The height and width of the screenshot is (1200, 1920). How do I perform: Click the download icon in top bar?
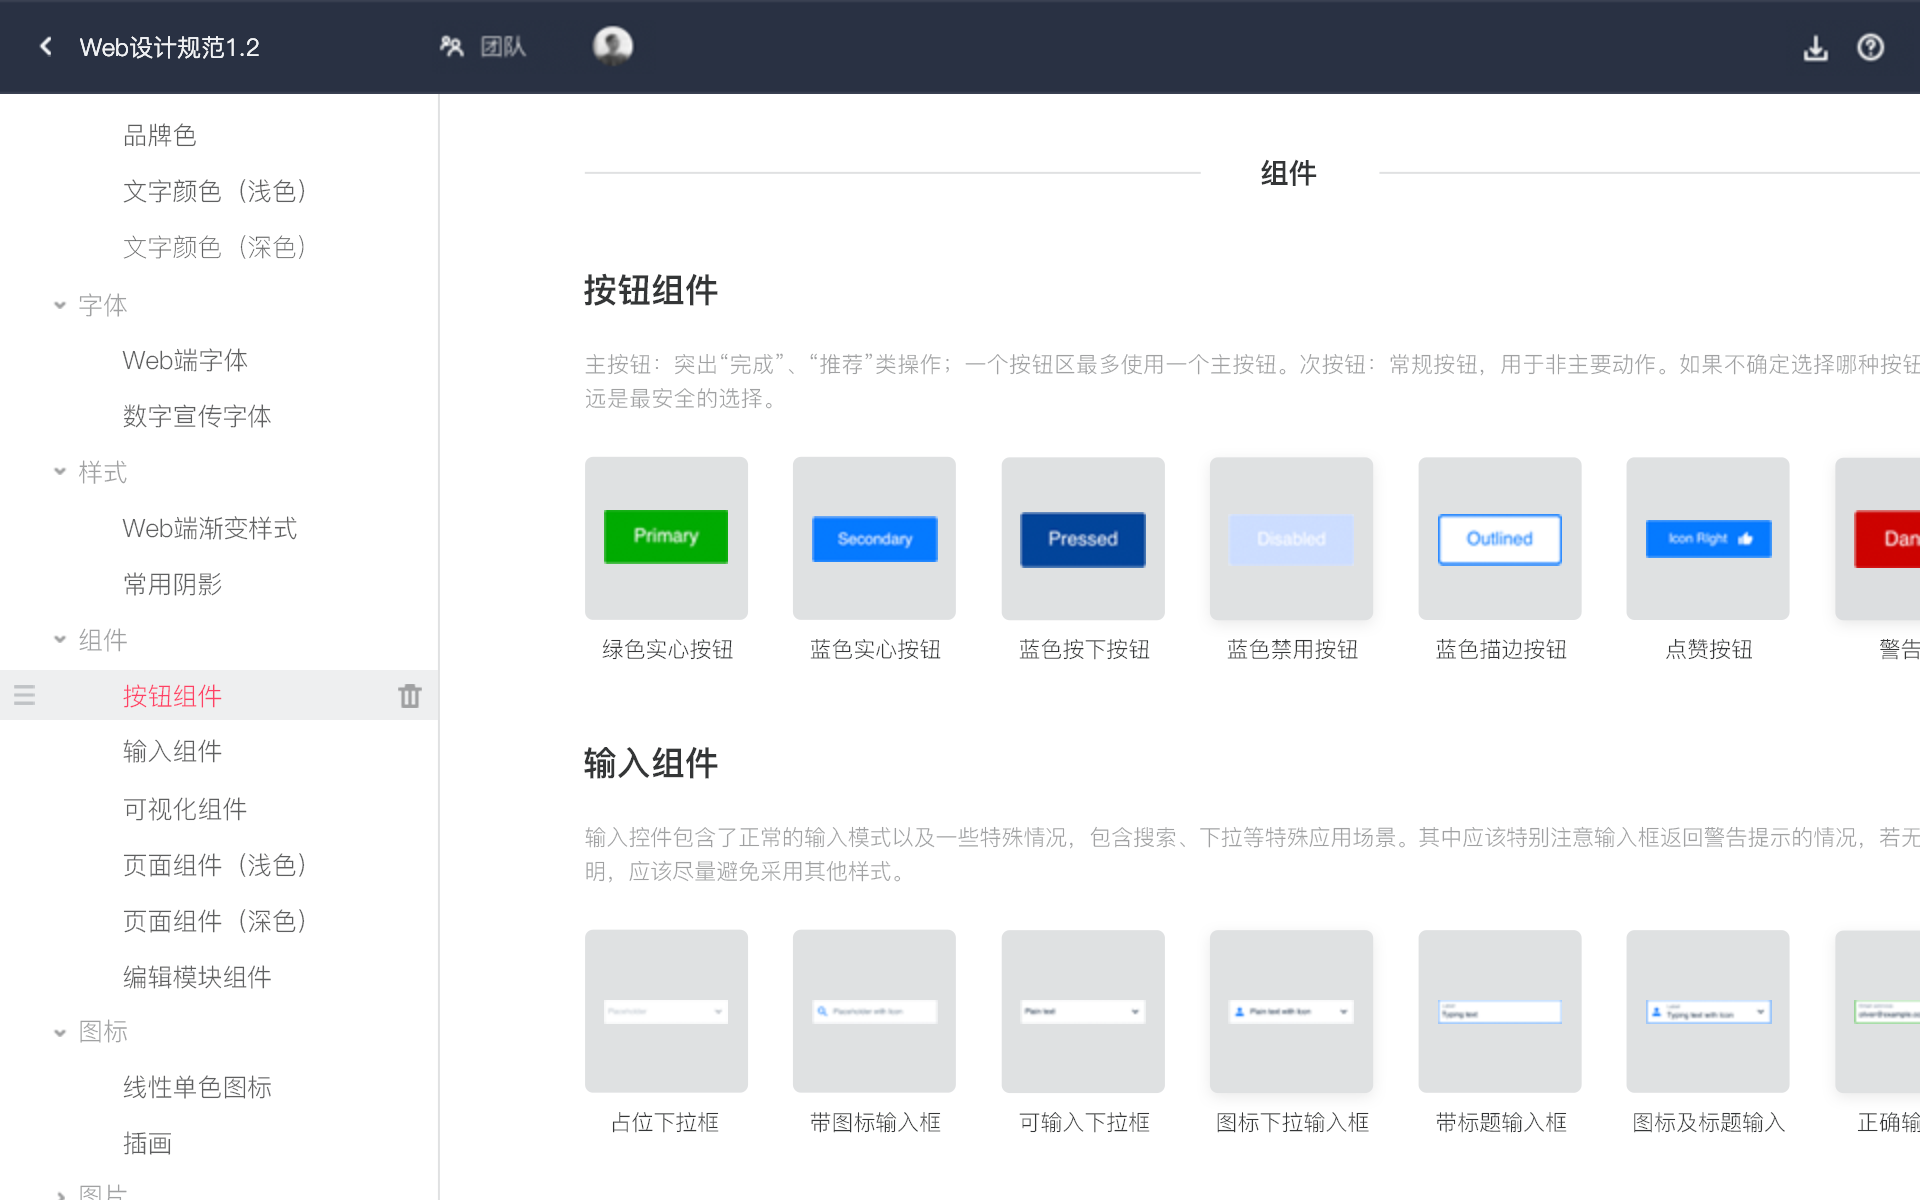coord(1817,47)
